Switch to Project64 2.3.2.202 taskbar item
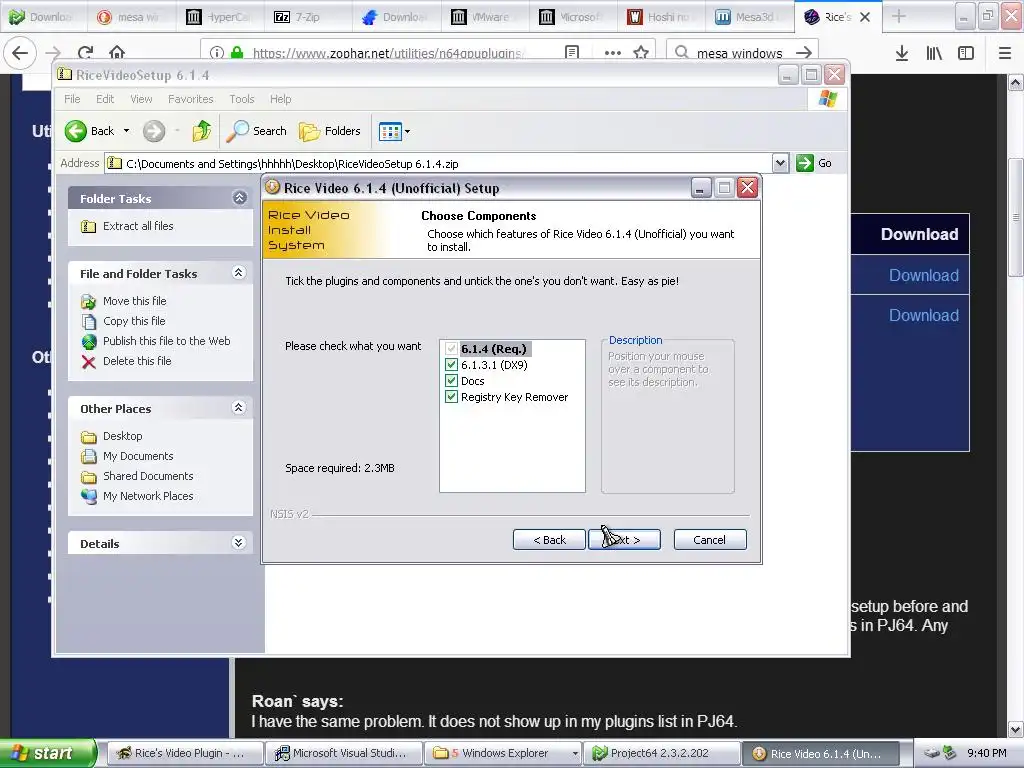Screen dimensions: 1024x768 662,754
